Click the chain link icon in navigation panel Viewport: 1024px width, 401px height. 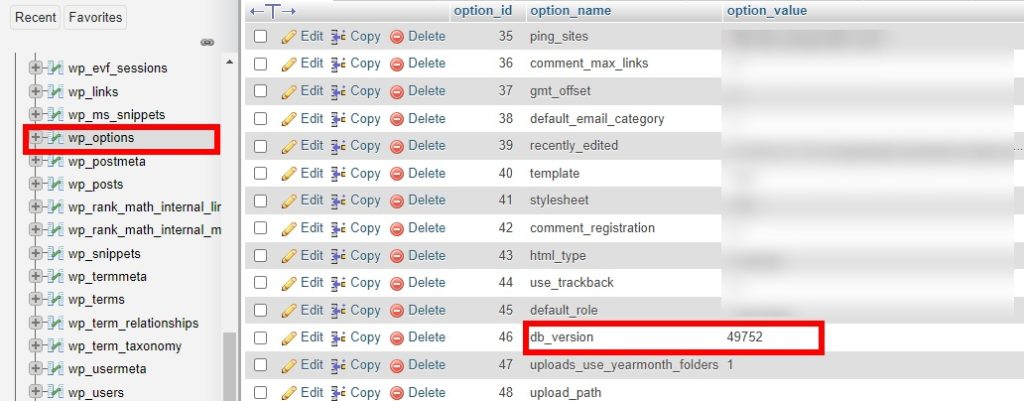208,42
